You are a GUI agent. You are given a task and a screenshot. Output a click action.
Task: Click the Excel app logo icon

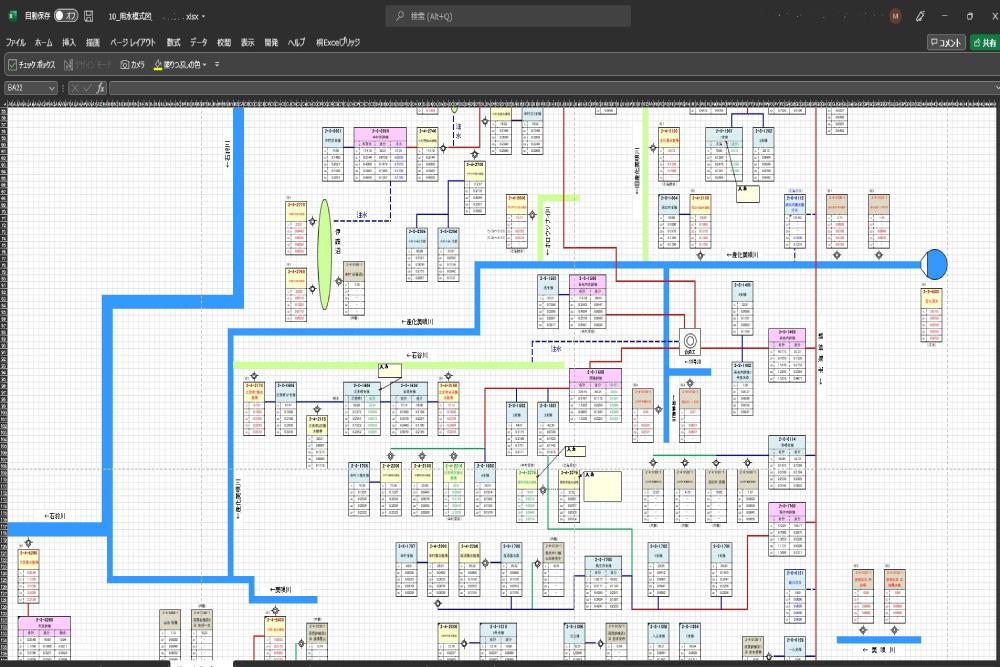[12, 16]
